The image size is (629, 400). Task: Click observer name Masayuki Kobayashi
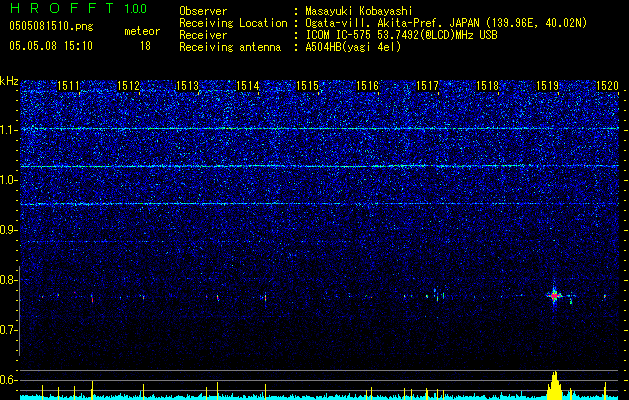[358, 11]
